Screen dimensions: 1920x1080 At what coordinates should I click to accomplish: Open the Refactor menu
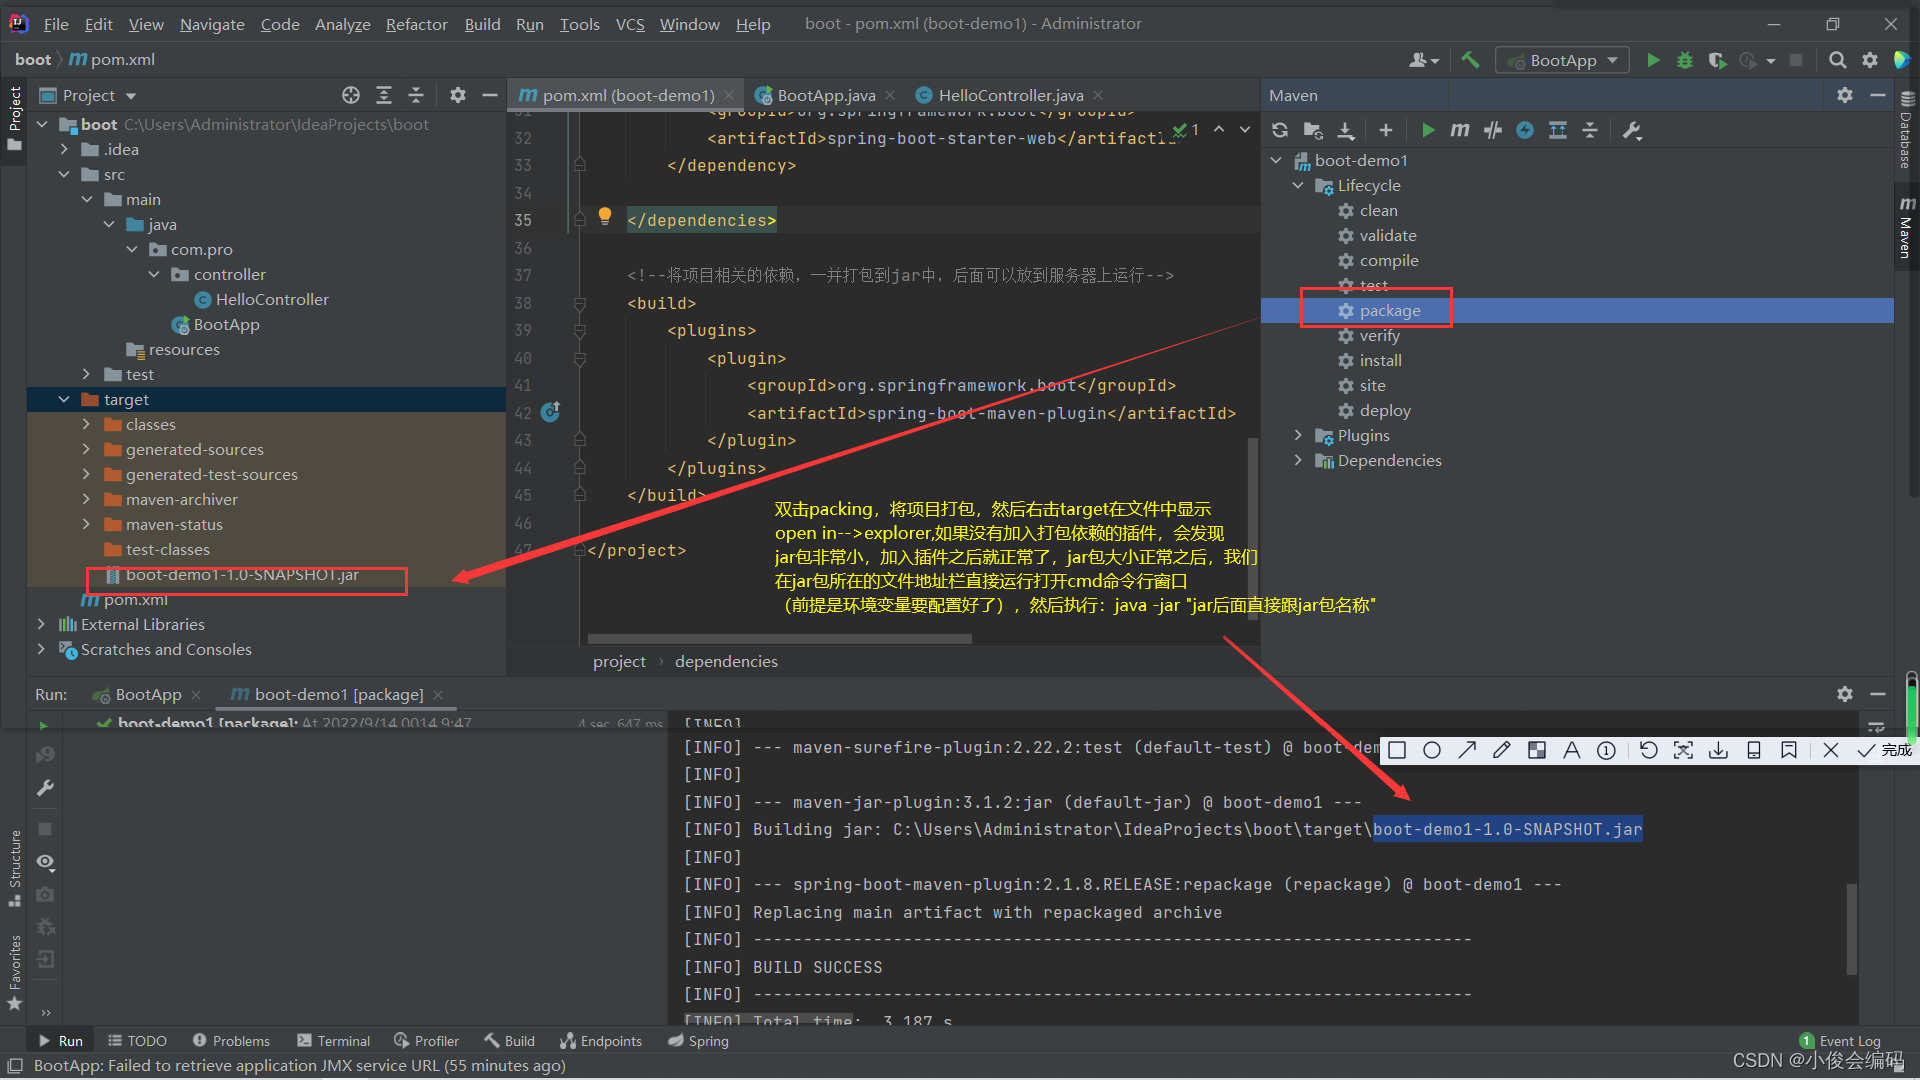tap(416, 24)
